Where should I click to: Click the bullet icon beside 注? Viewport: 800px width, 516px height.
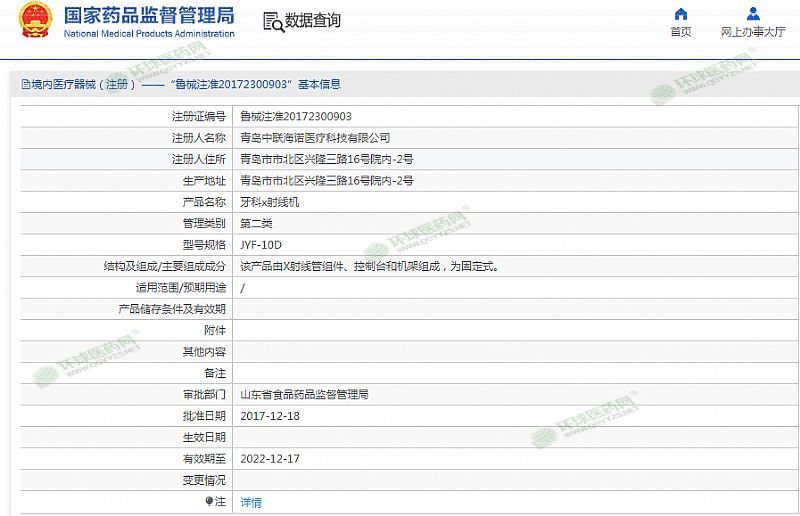(x=209, y=501)
